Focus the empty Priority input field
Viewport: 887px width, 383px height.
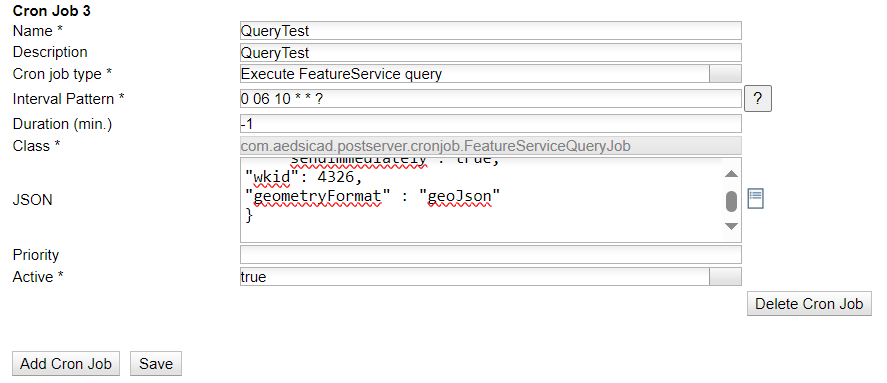[490, 255]
